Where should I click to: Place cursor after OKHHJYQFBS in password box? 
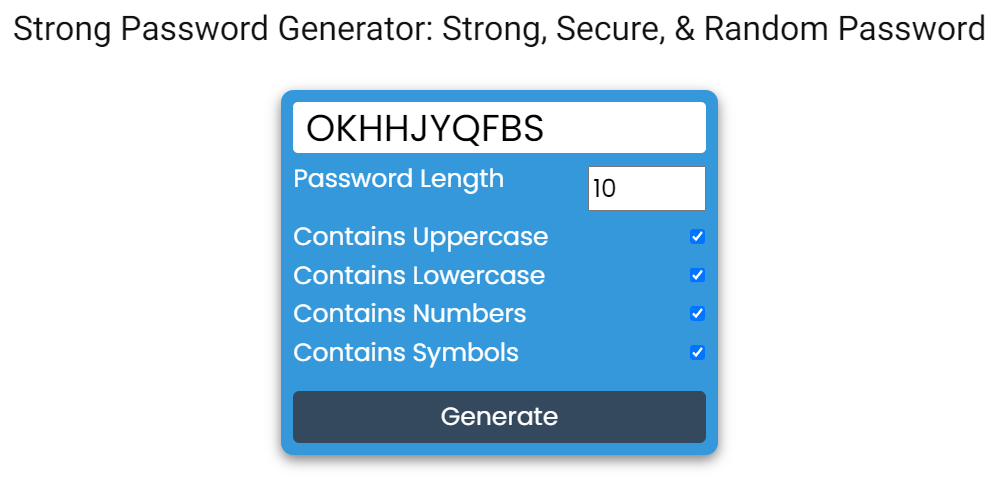click(x=547, y=128)
